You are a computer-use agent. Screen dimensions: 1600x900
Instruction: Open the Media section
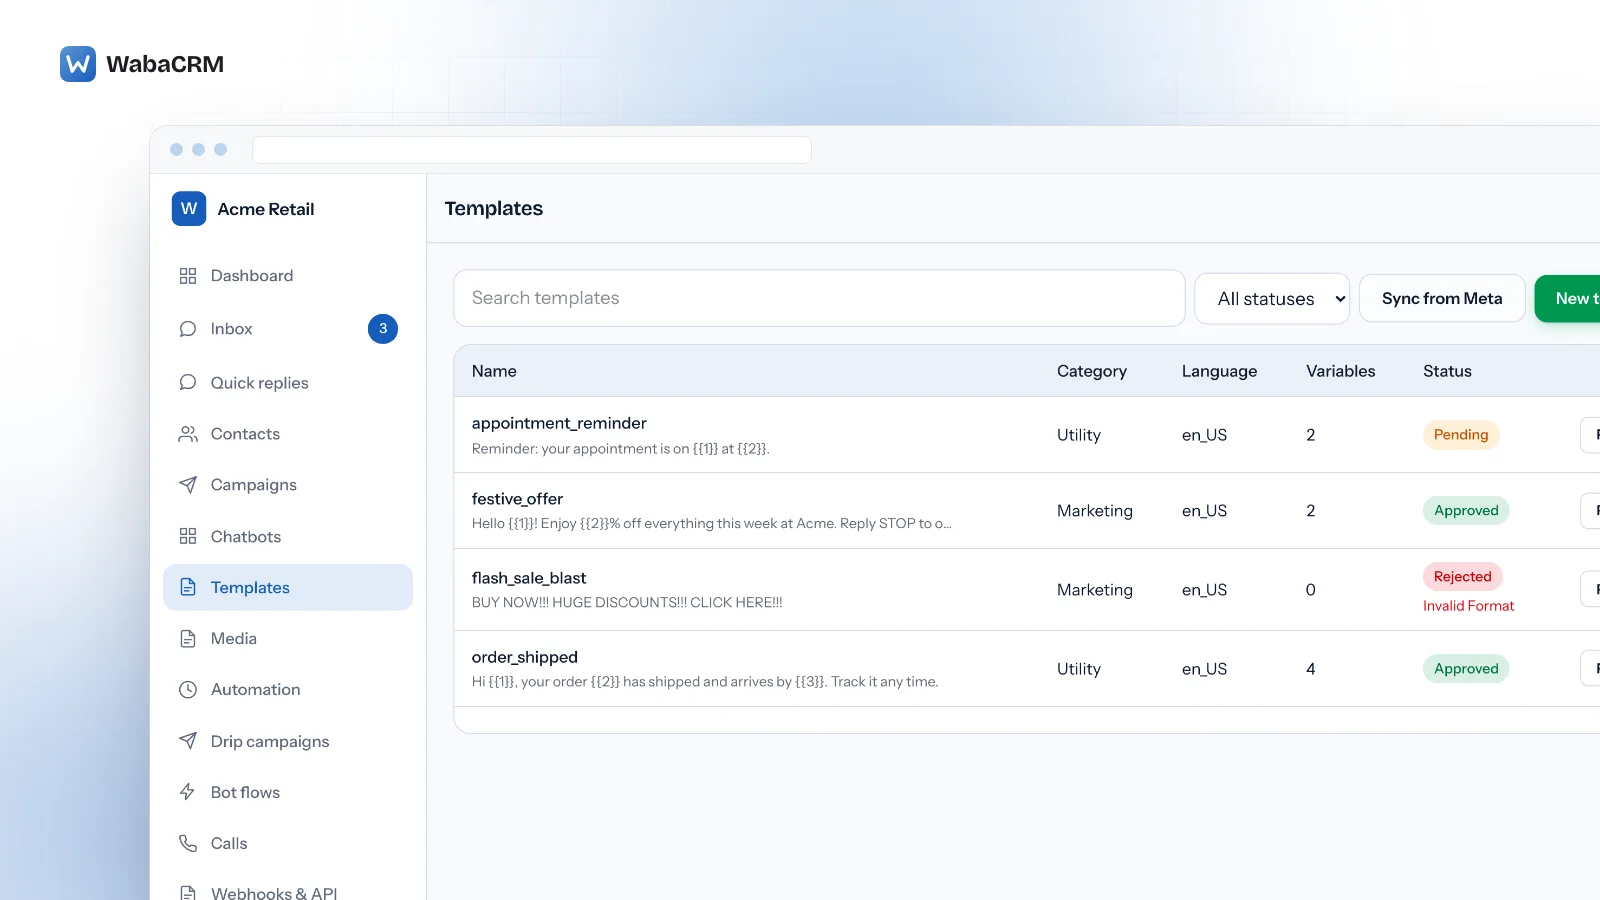coord(288,639)
